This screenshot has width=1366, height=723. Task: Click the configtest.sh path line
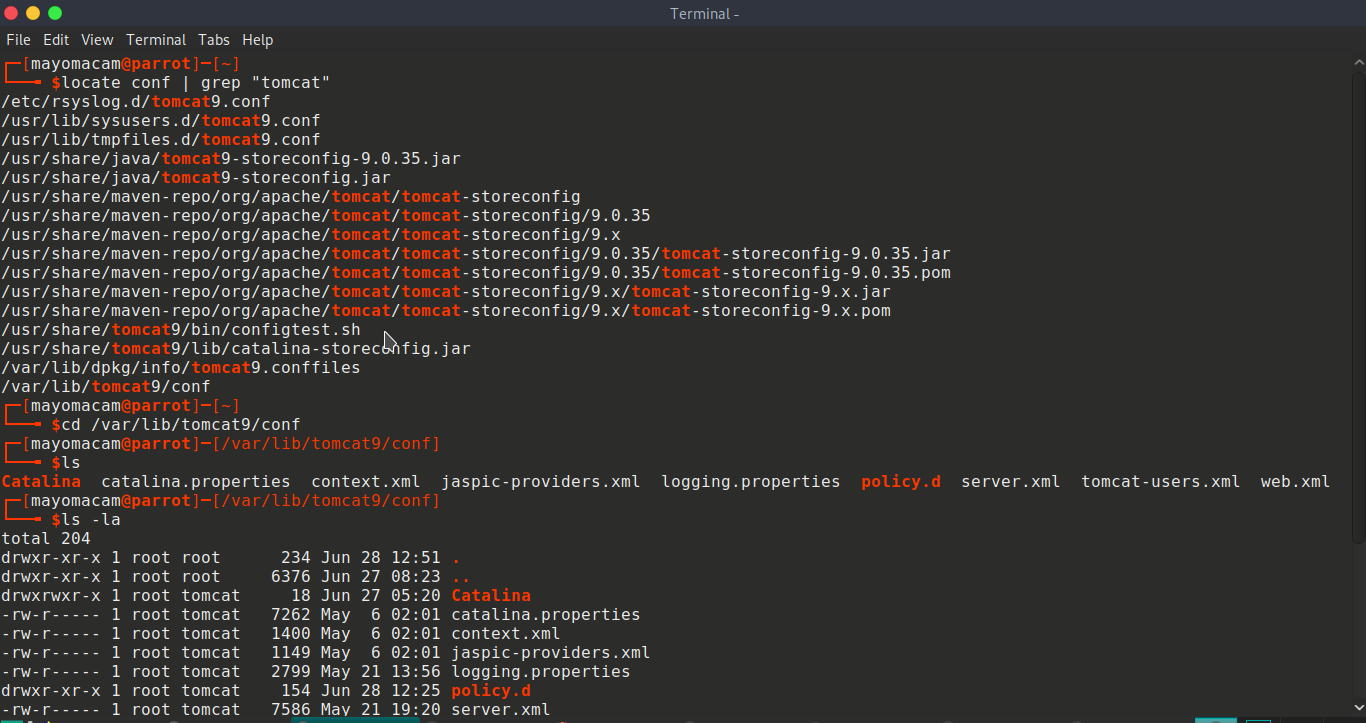pos(180,330)
